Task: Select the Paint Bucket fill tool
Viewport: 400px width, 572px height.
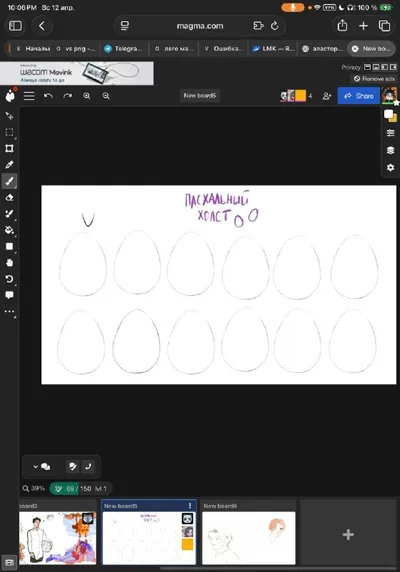Action: pos(9,230)
